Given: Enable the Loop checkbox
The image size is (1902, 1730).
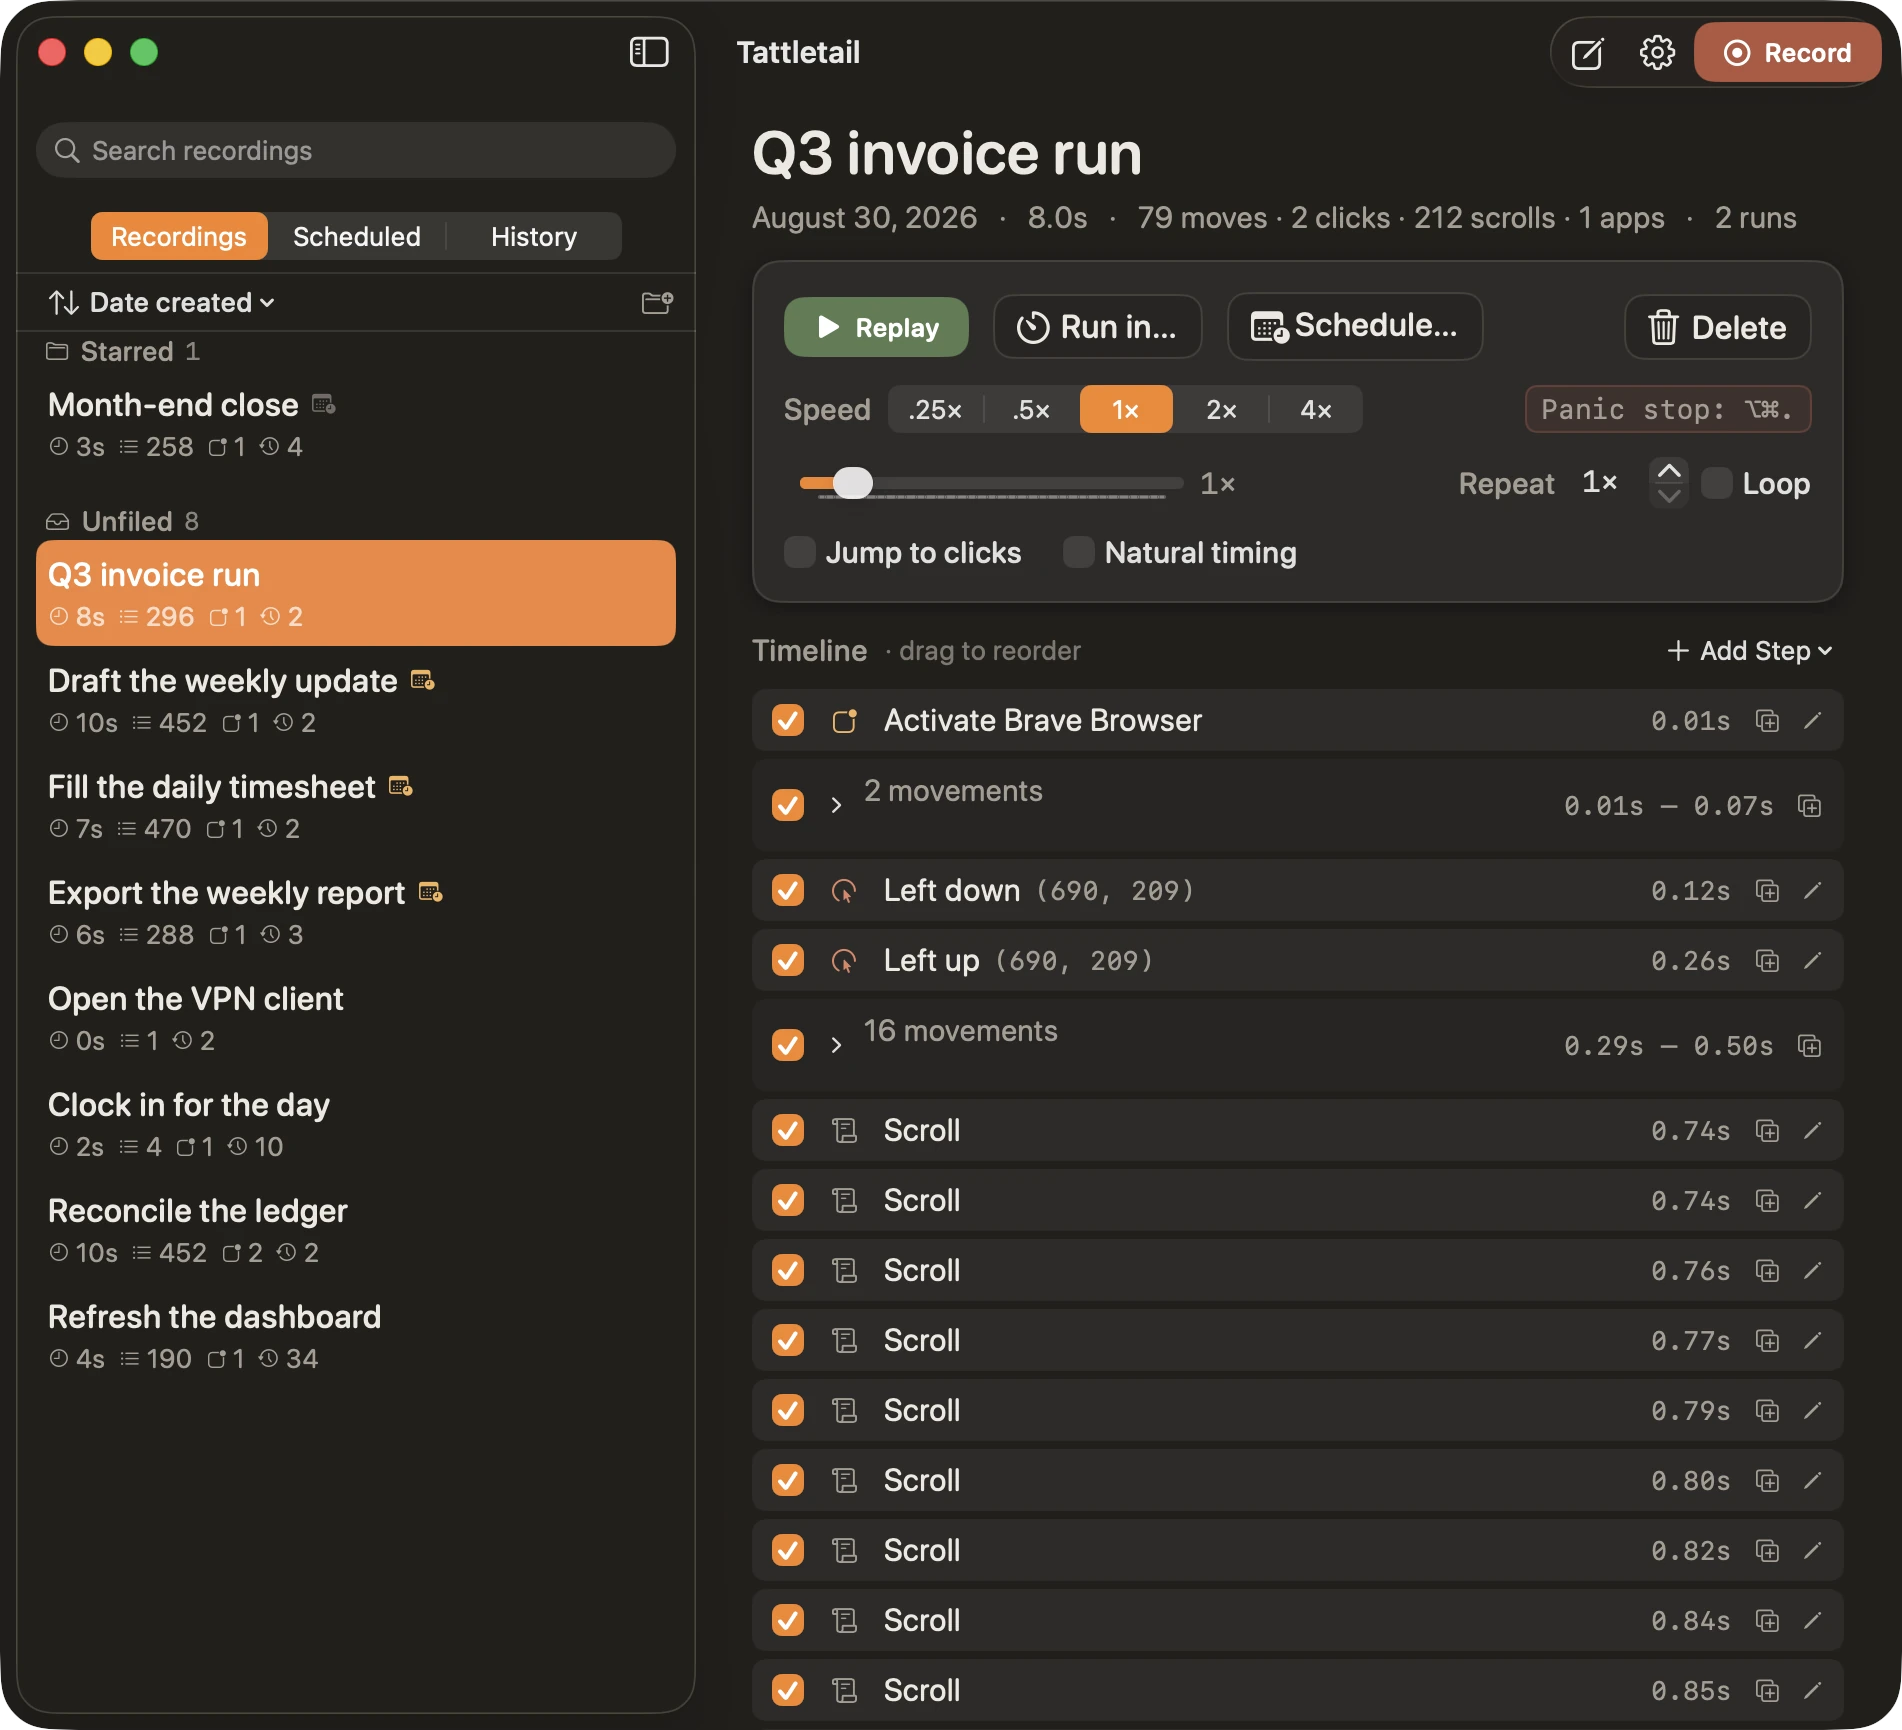Looking at the screenshot, I should [x=1717, y=484].
